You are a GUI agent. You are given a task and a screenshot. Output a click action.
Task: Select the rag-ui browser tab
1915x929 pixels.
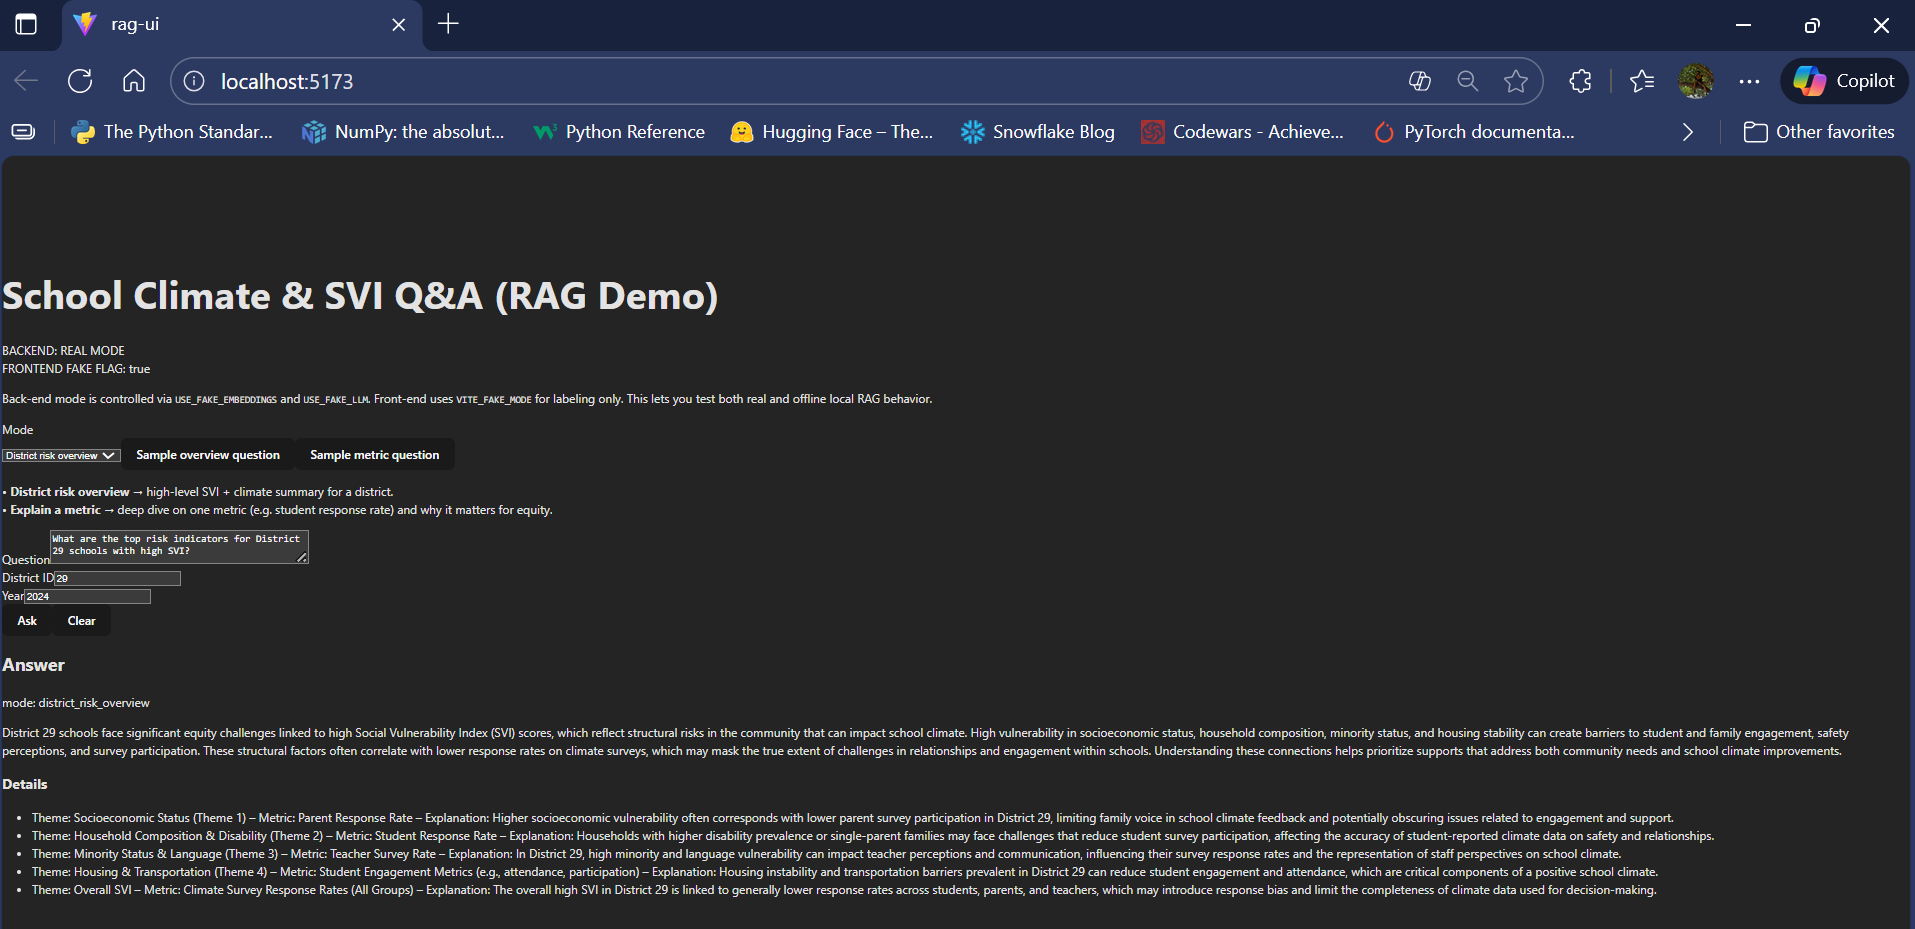click(242, 24)
